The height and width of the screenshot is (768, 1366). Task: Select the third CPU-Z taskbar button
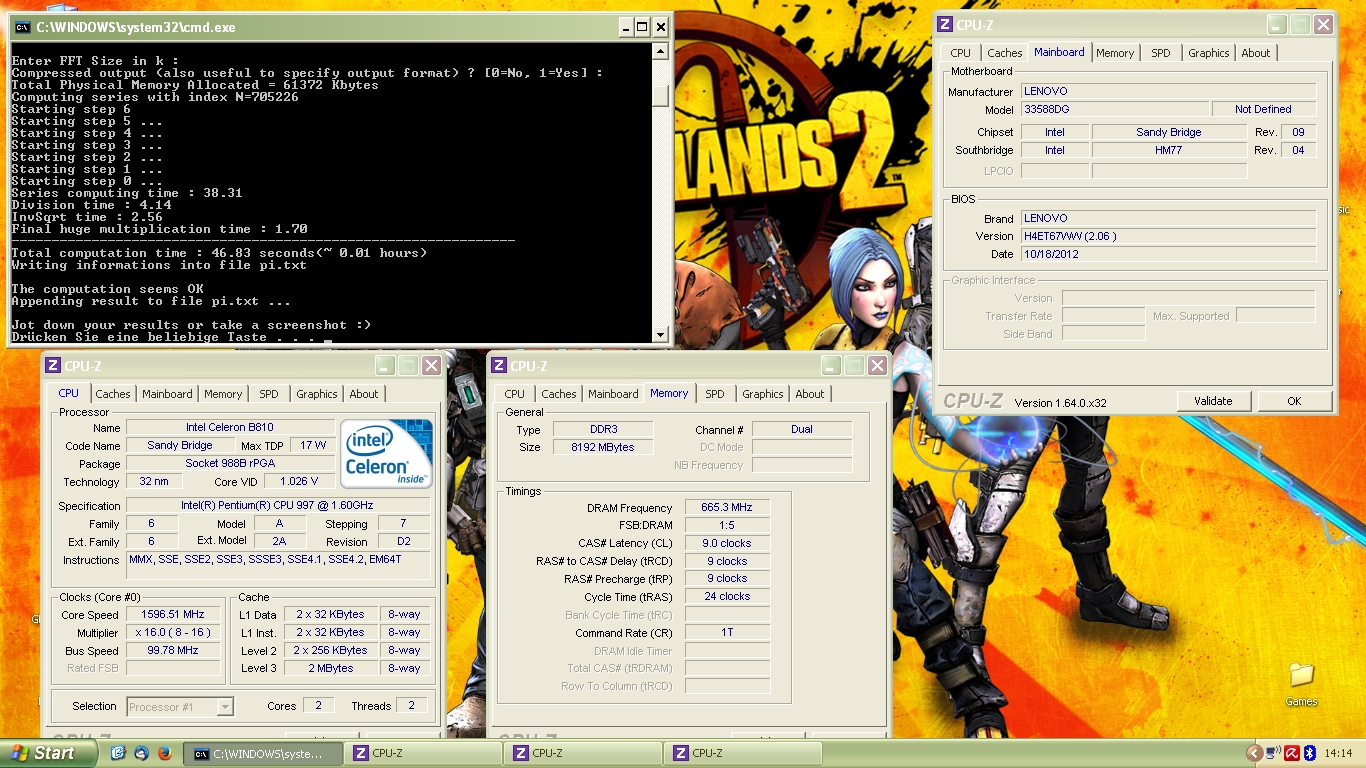tap(744, 753)
